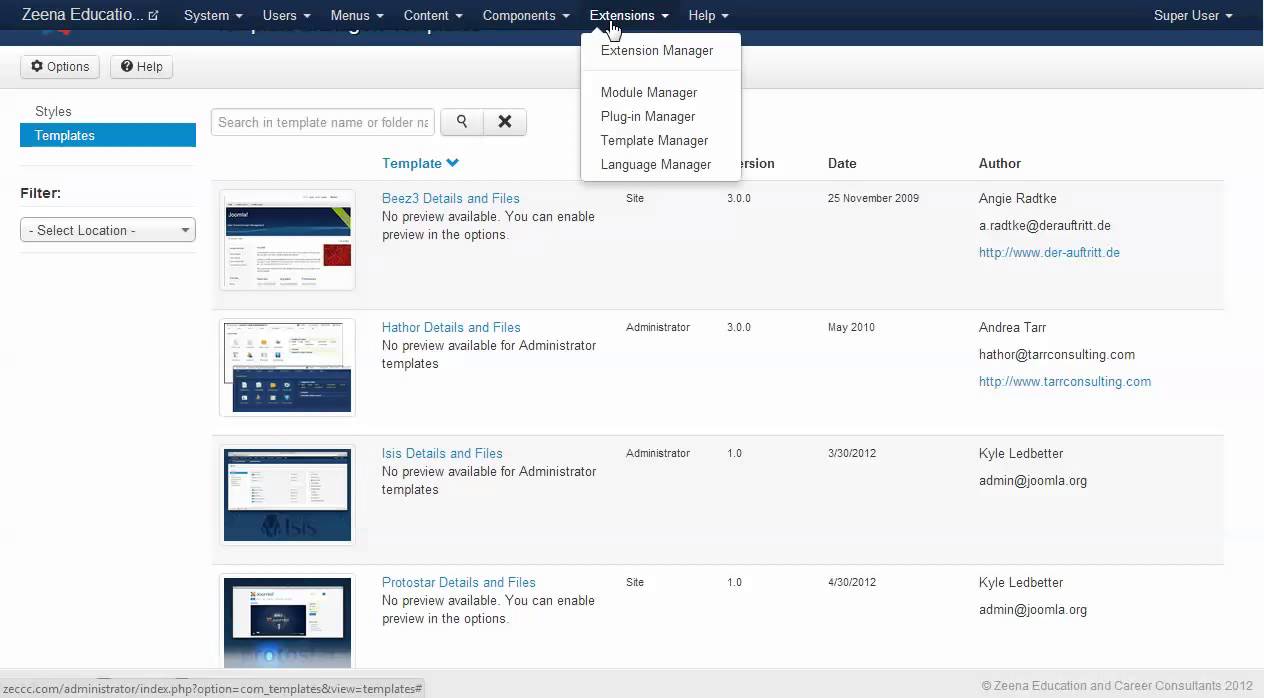This screenshot has width=1264, height=698.
Task: Open the Content menu
Action: [x=433, y=16]
